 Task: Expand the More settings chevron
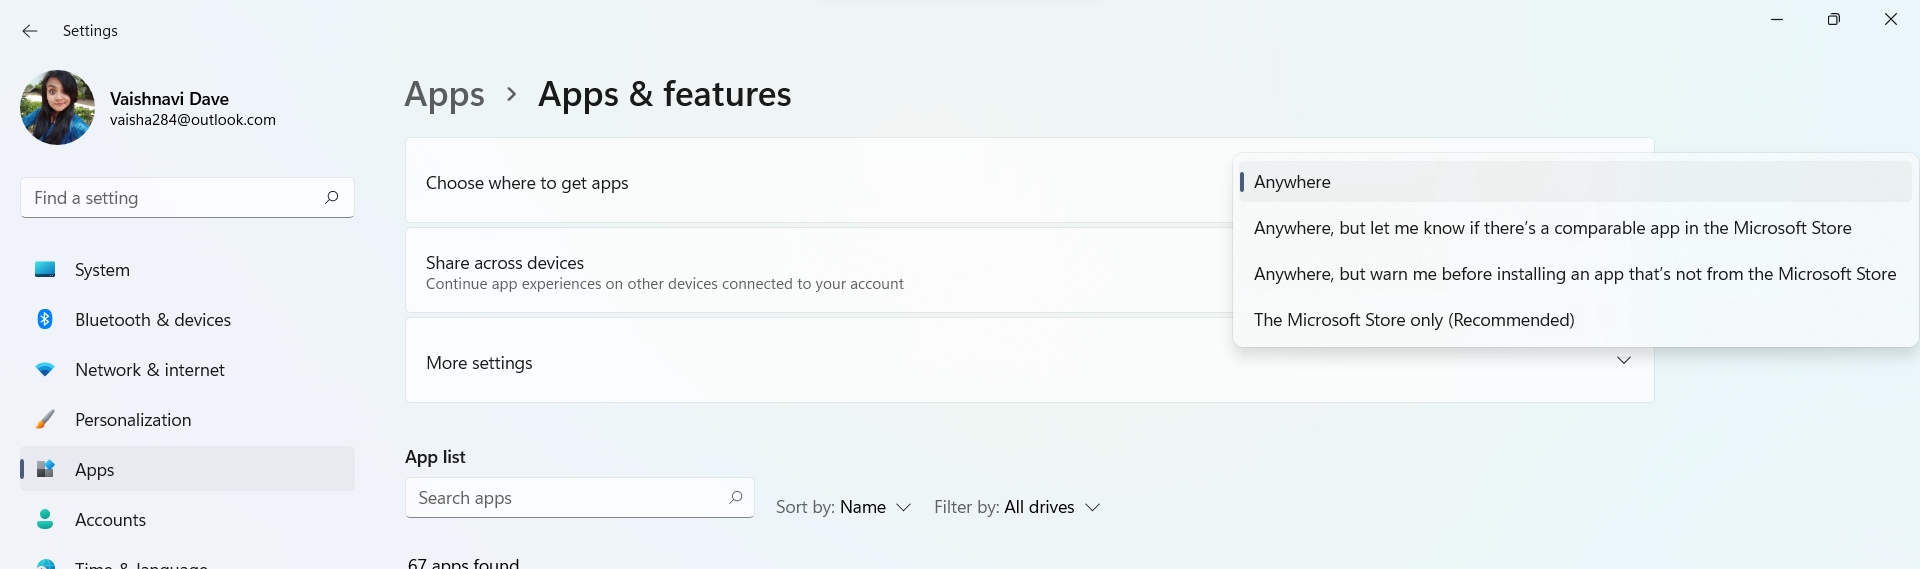tap(1623, 360)
